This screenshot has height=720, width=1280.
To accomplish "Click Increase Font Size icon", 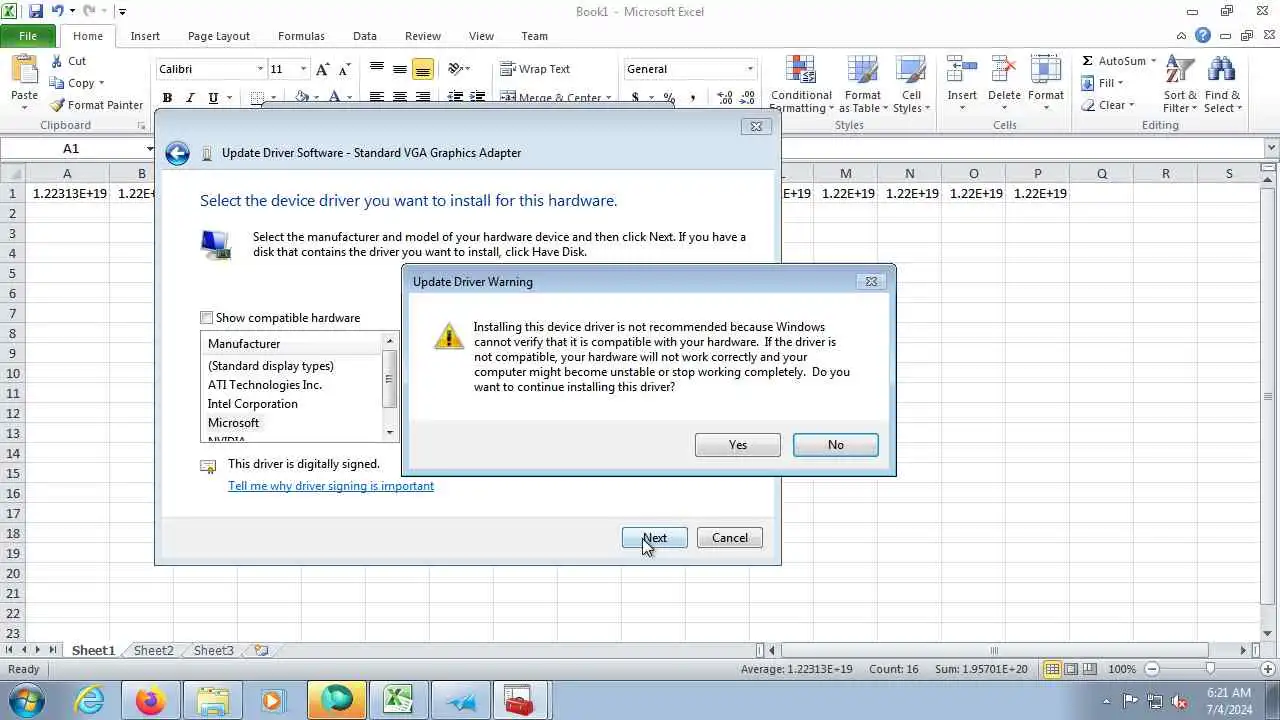I will [x=322, y=69].
